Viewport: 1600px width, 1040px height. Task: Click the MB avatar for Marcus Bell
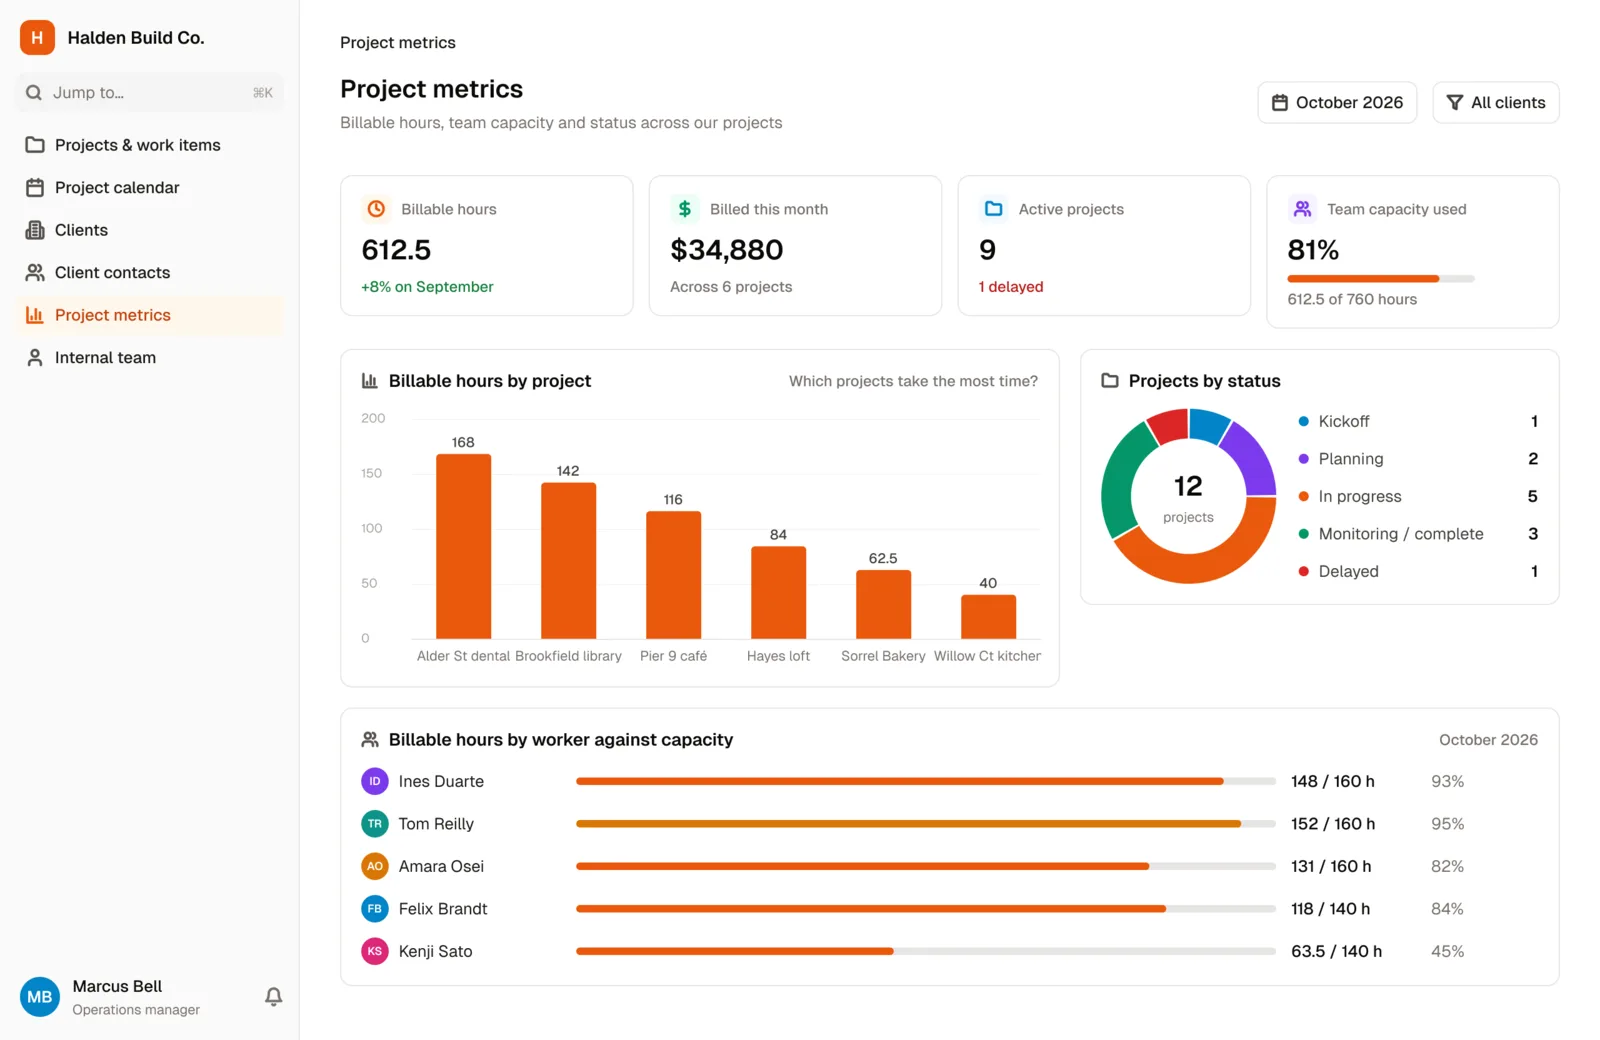click(x=40, y=997)
